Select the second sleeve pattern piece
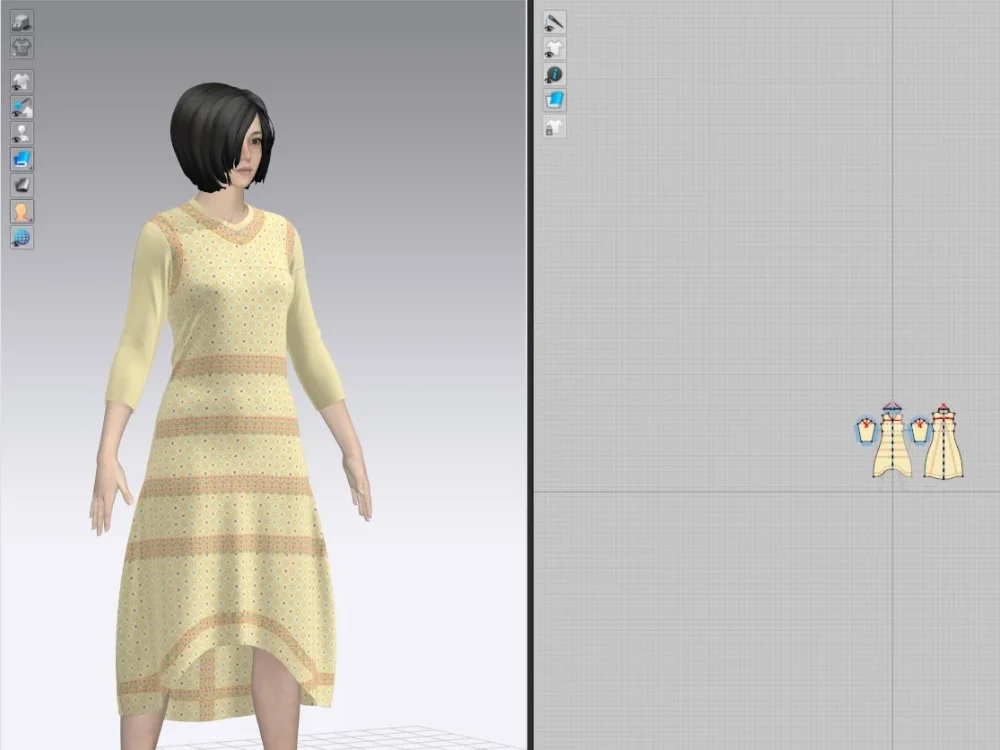This screenshot has width=1000, height=750. click(x=920, y=432)
